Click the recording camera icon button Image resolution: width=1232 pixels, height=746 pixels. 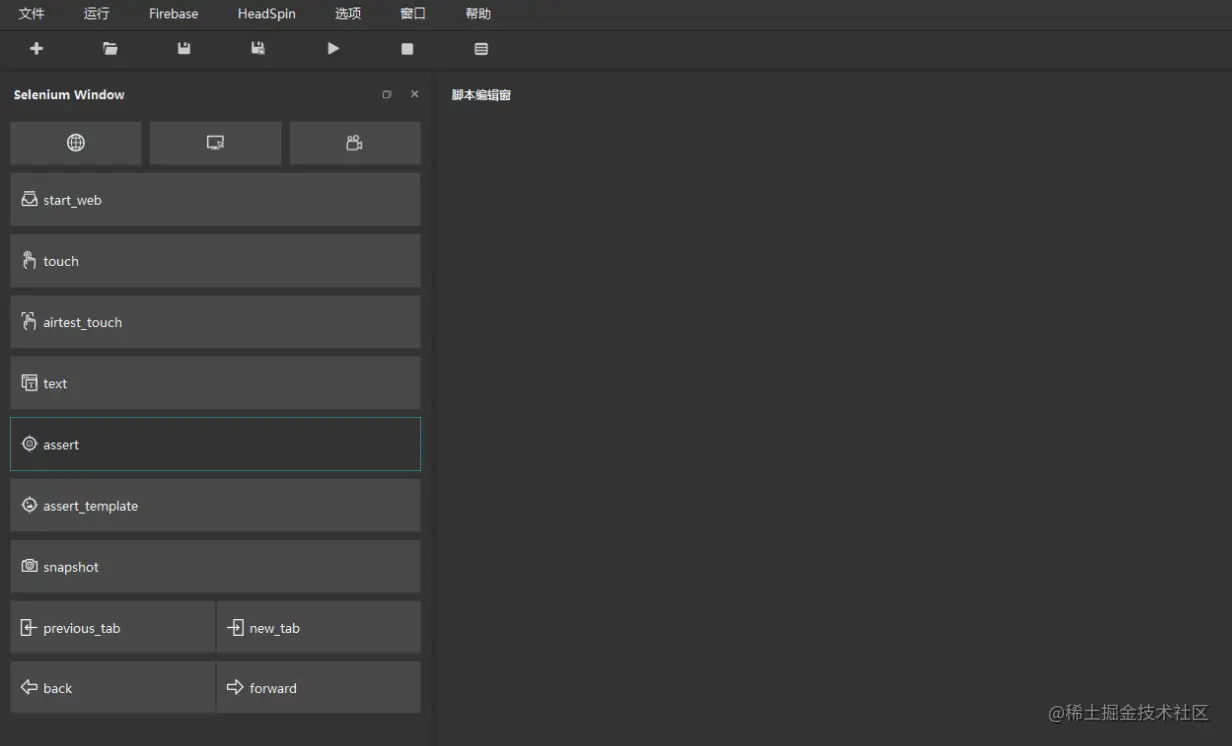click(355, 143)
